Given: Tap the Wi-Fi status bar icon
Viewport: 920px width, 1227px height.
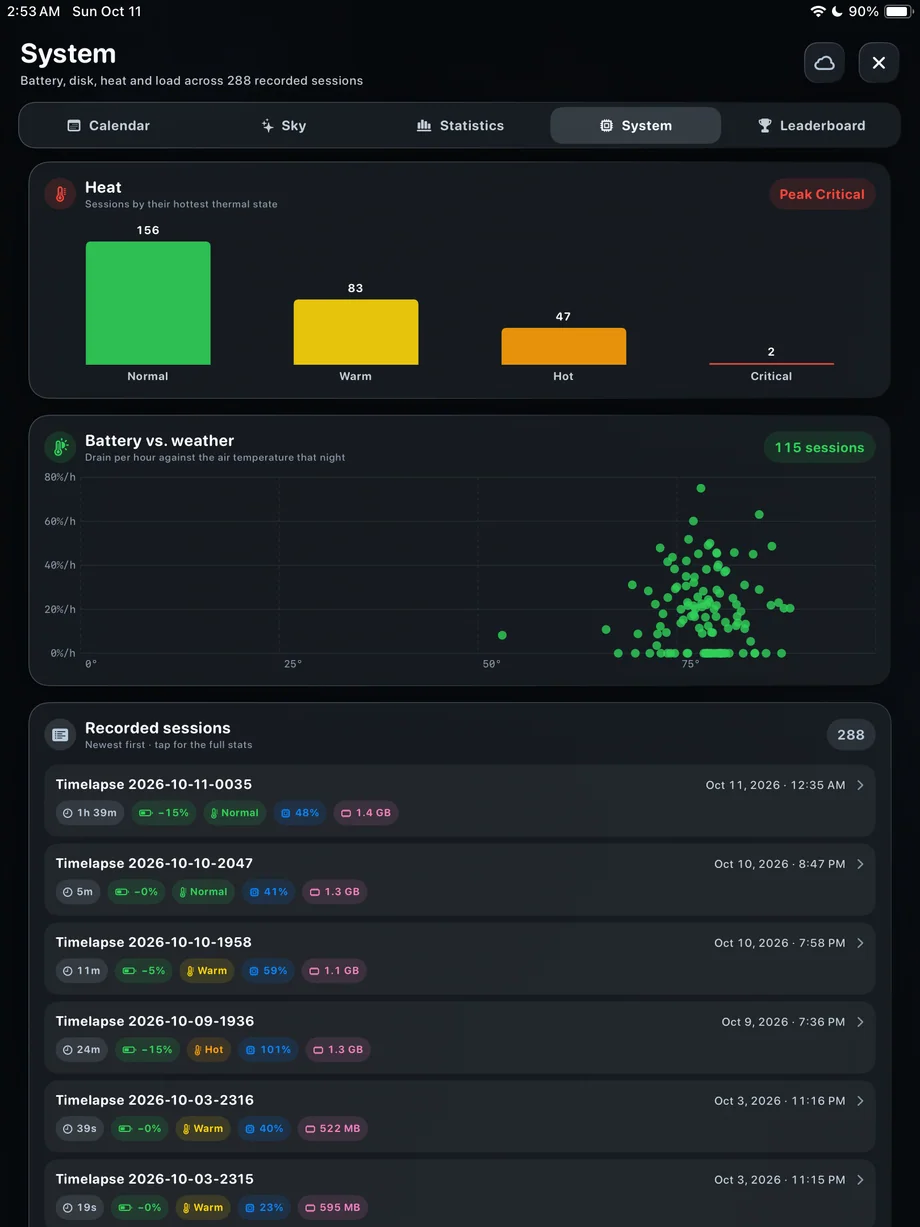Looking at the screenshot, I should pos(818,11).
